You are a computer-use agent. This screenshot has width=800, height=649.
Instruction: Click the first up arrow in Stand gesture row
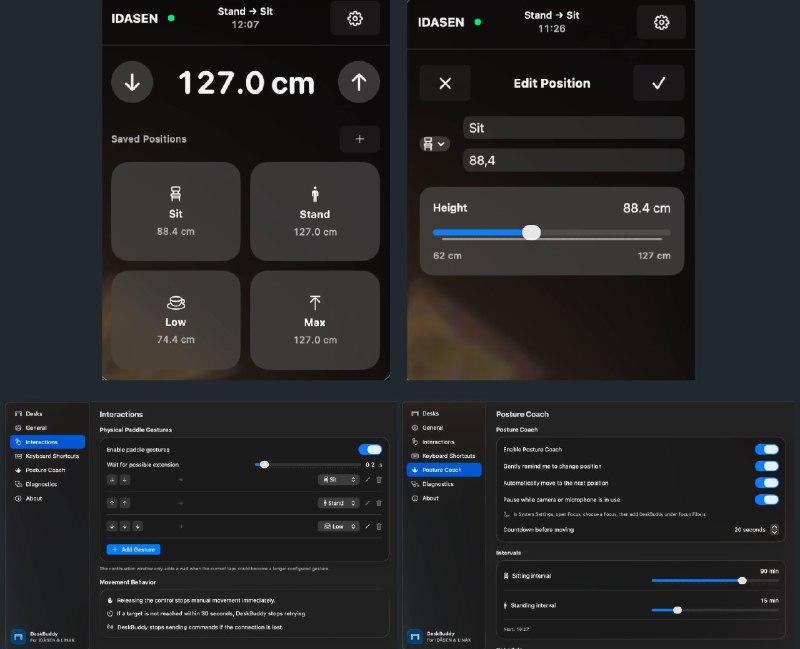tap(112, 503)
